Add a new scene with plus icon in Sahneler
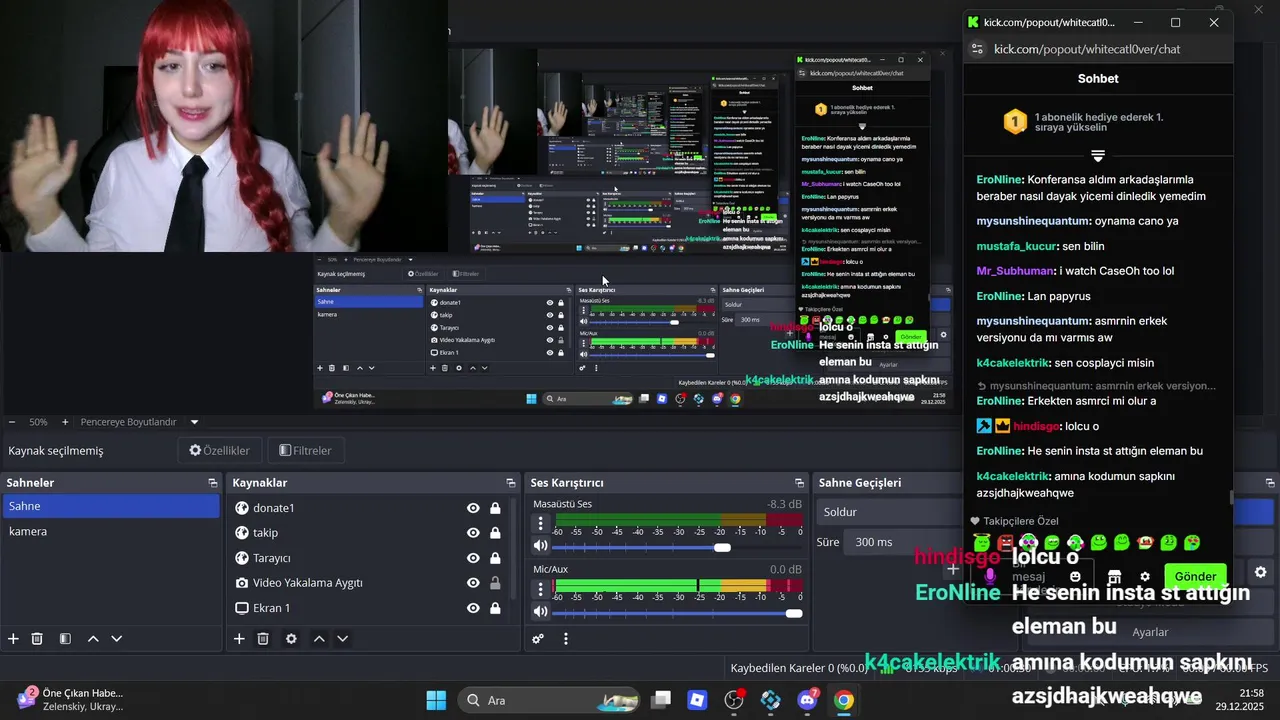The height and width of the screenshot is (720, 1280). point(13,638)
